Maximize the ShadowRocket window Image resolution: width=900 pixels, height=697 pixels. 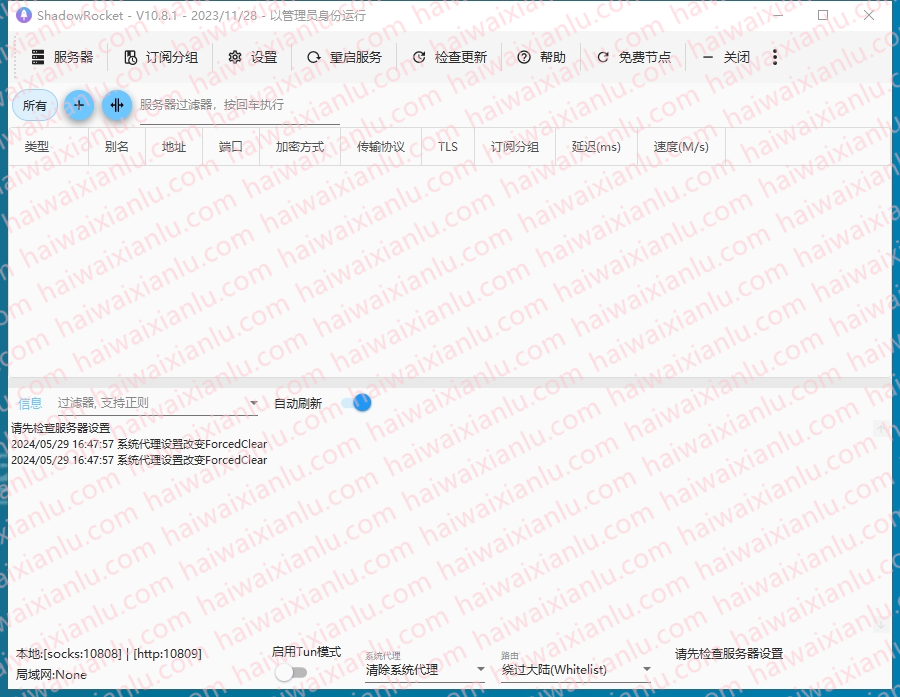823,15
